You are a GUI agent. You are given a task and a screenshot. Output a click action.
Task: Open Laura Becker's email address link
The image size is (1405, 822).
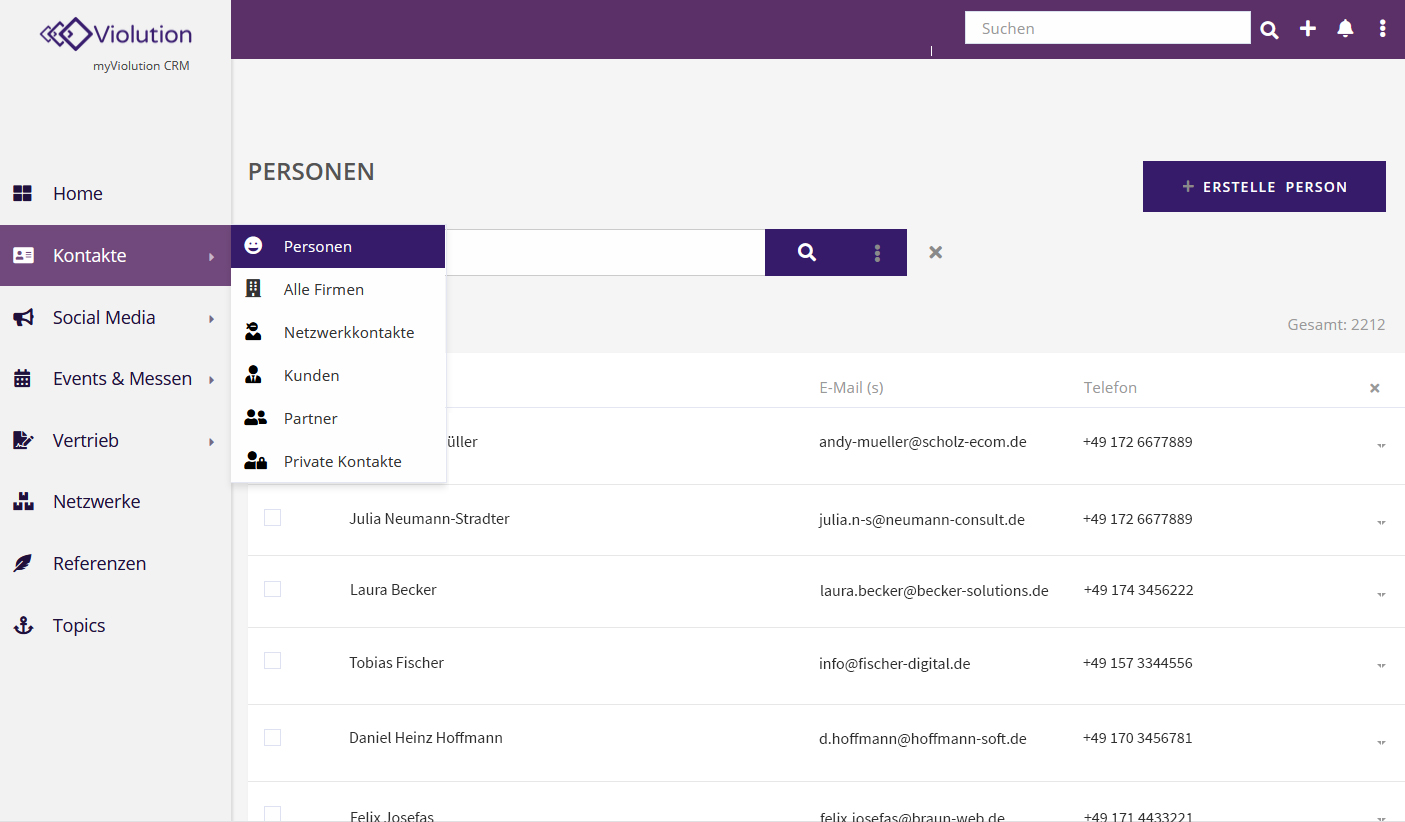[x=933, y=591]
